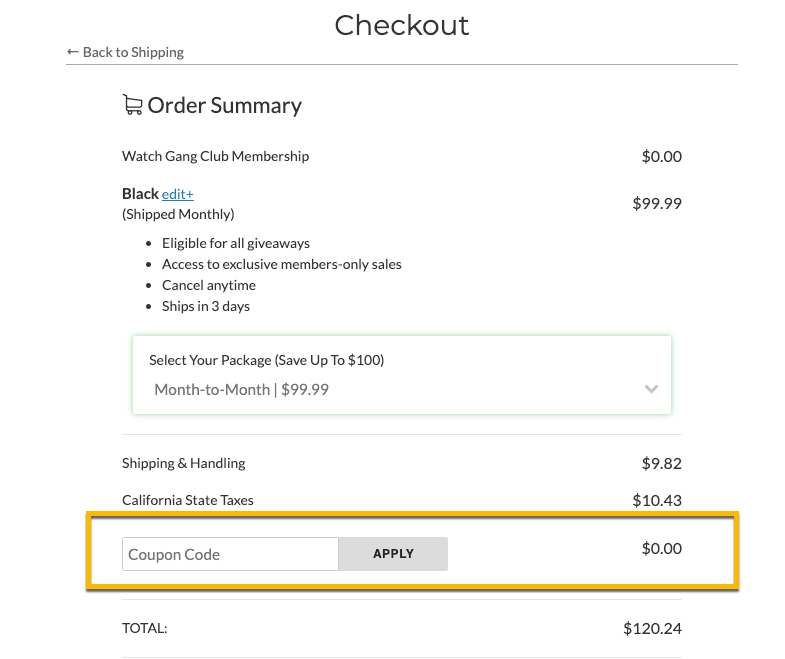Click the California State Taxes amount $10.43
The height and width of the screenshot is (659, 785).
(x=657, y=500)
